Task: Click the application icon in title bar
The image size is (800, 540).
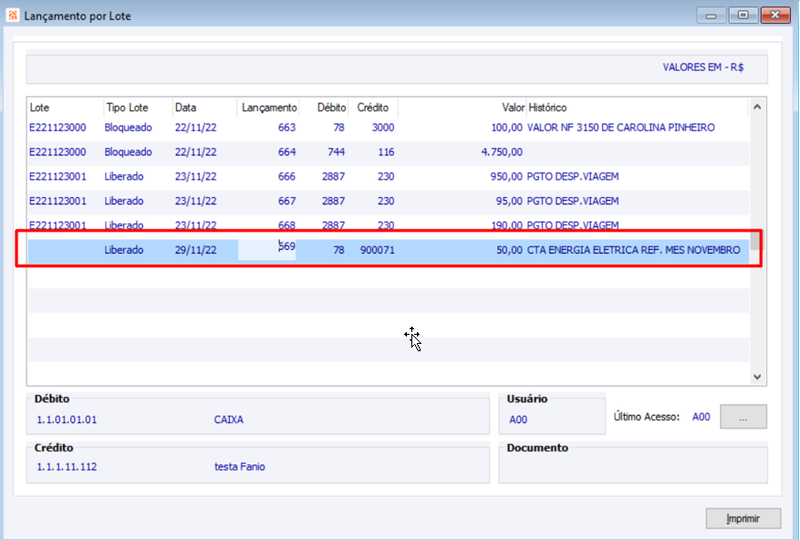Action: [12, 15]
